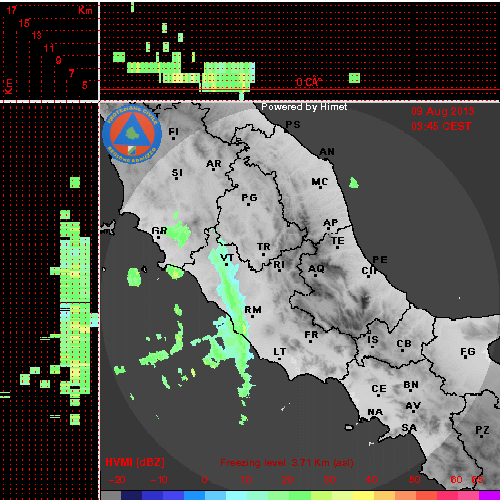The image size is (500, 500).
Task: Click the '-20' dBZ scale value
Action: point(117,480)
